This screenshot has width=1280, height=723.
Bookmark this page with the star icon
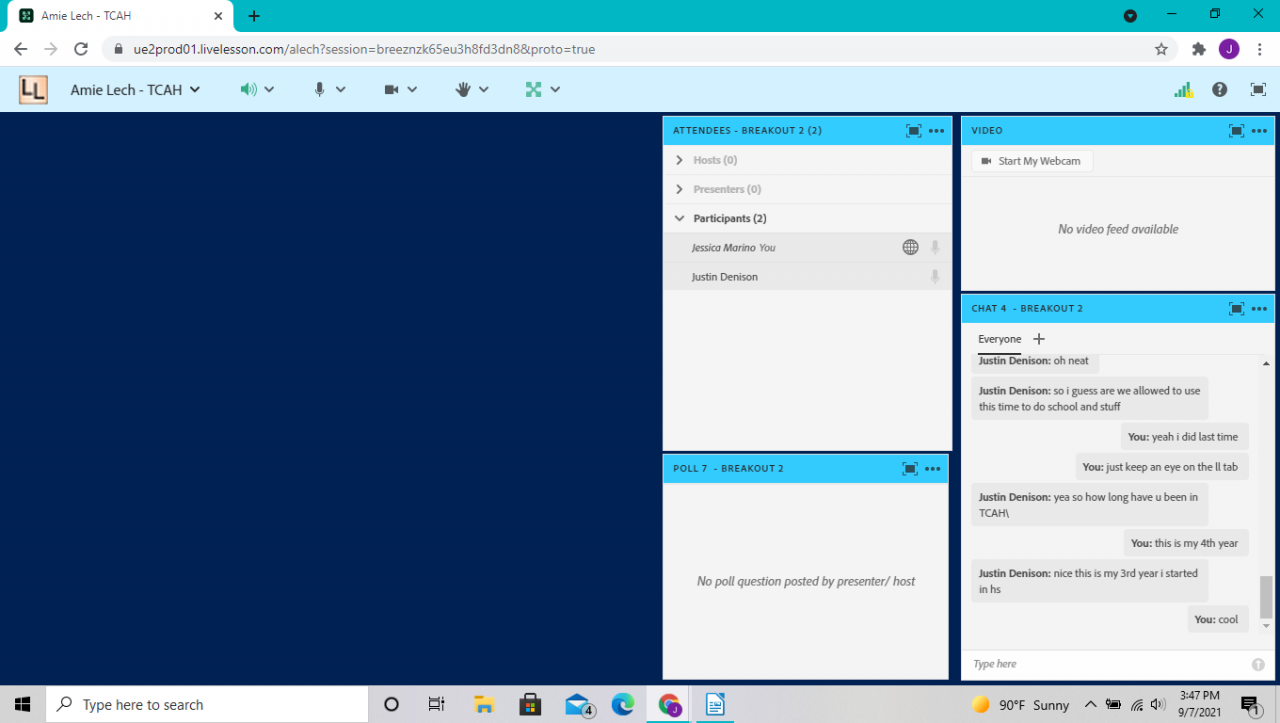1161,49
